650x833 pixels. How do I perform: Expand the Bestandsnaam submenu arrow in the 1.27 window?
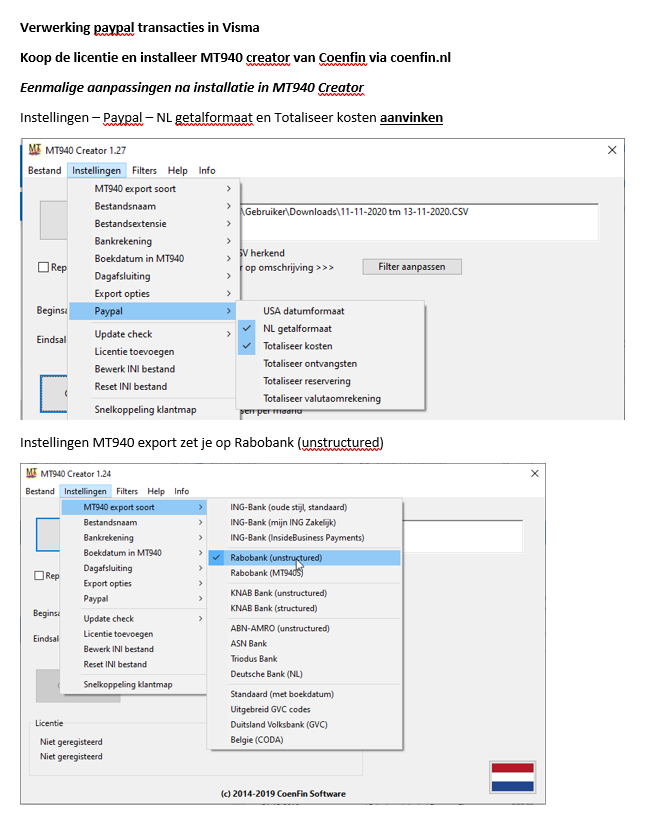point(229,206)
